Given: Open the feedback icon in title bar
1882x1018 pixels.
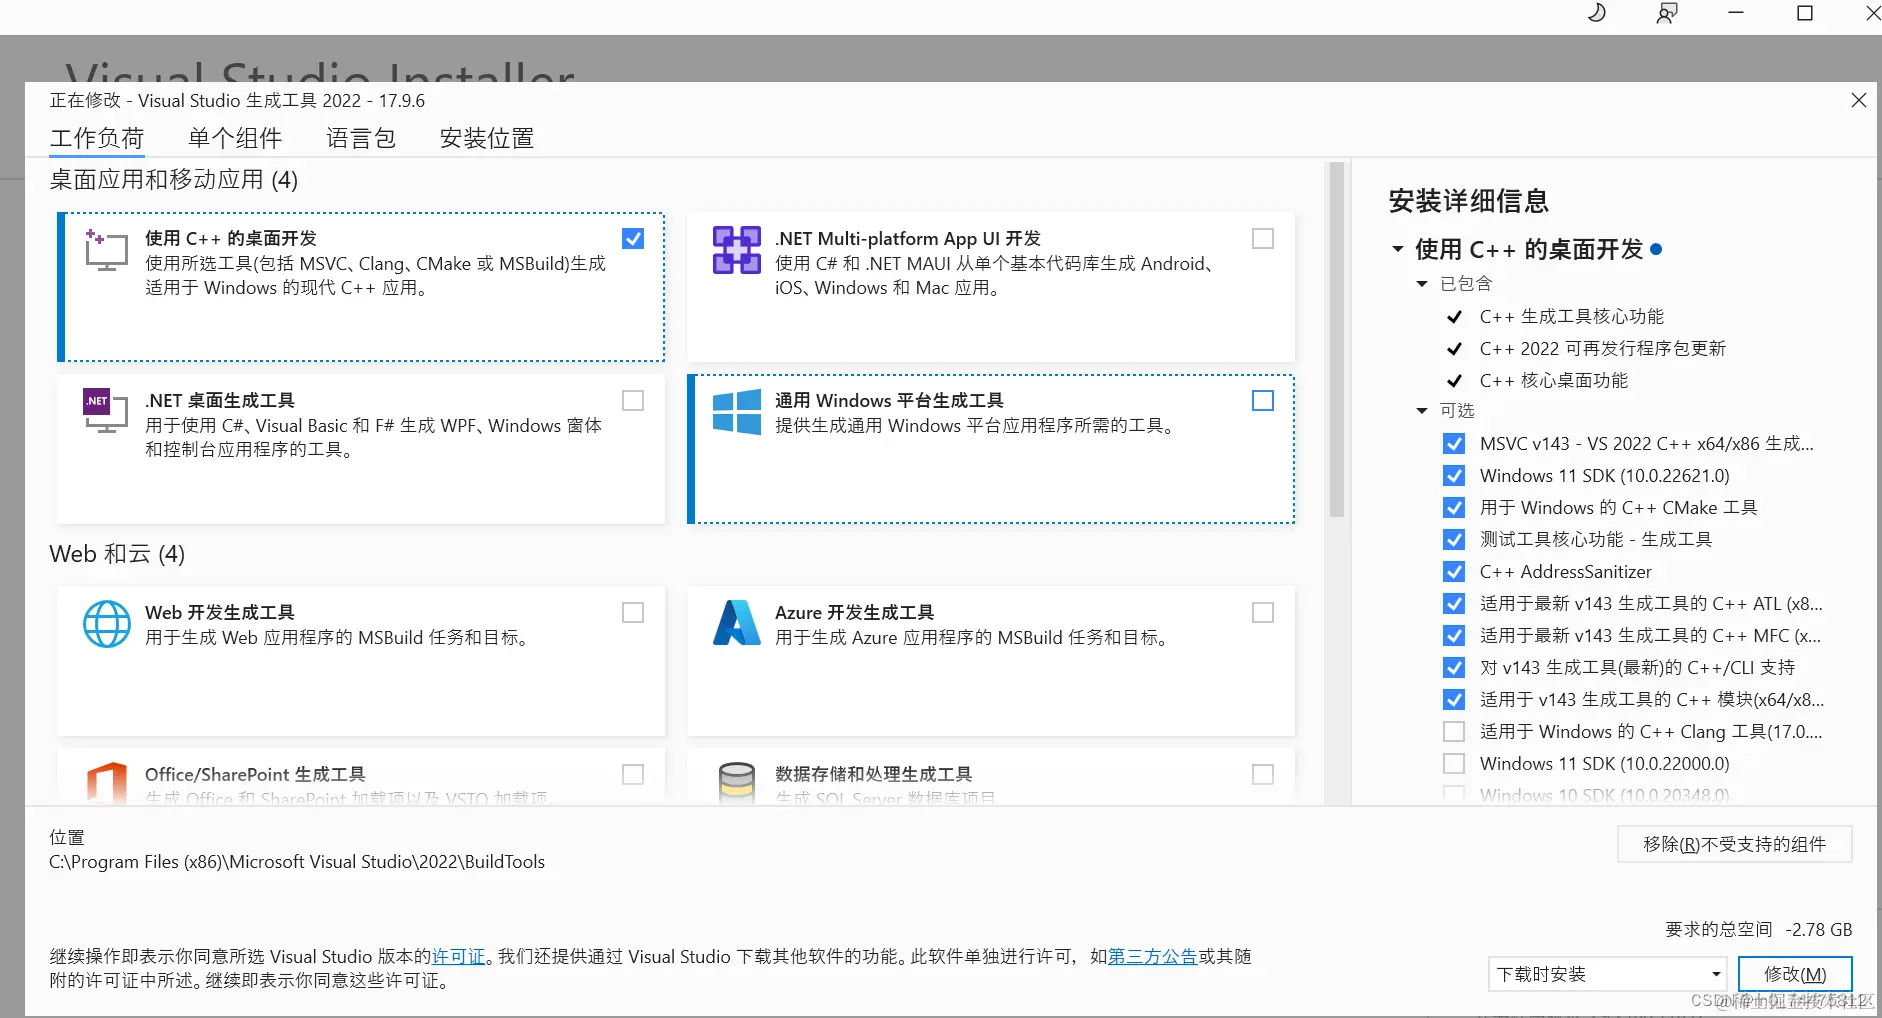Looking at the screenshot, I should tap(1666, 13).
